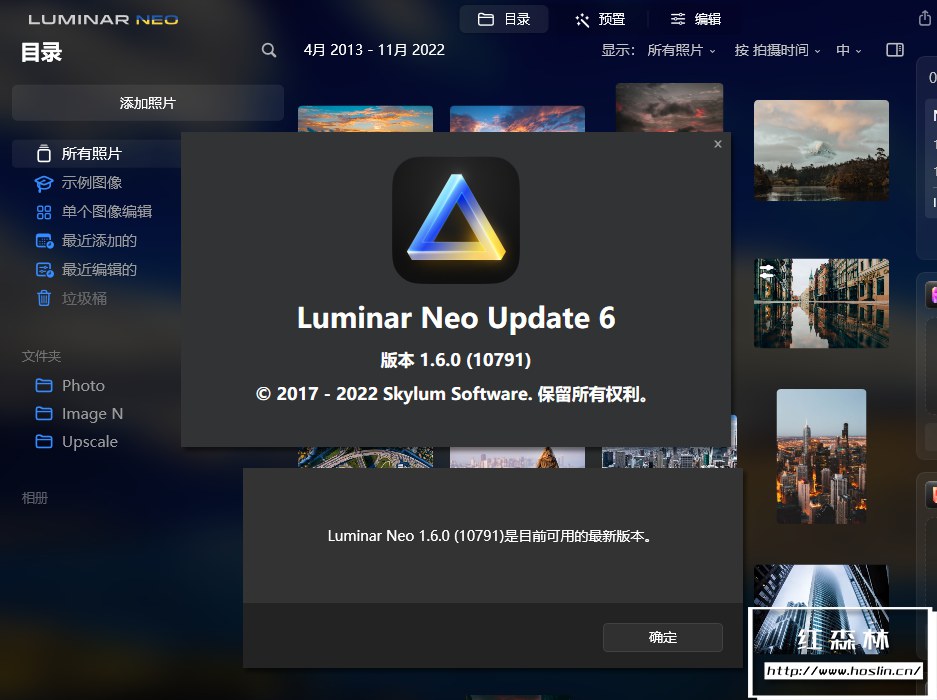Viewport: 937px width, 700px height.
Task: Select the canal street reflection photo thumbnail
Action: (x=821, y=303)
